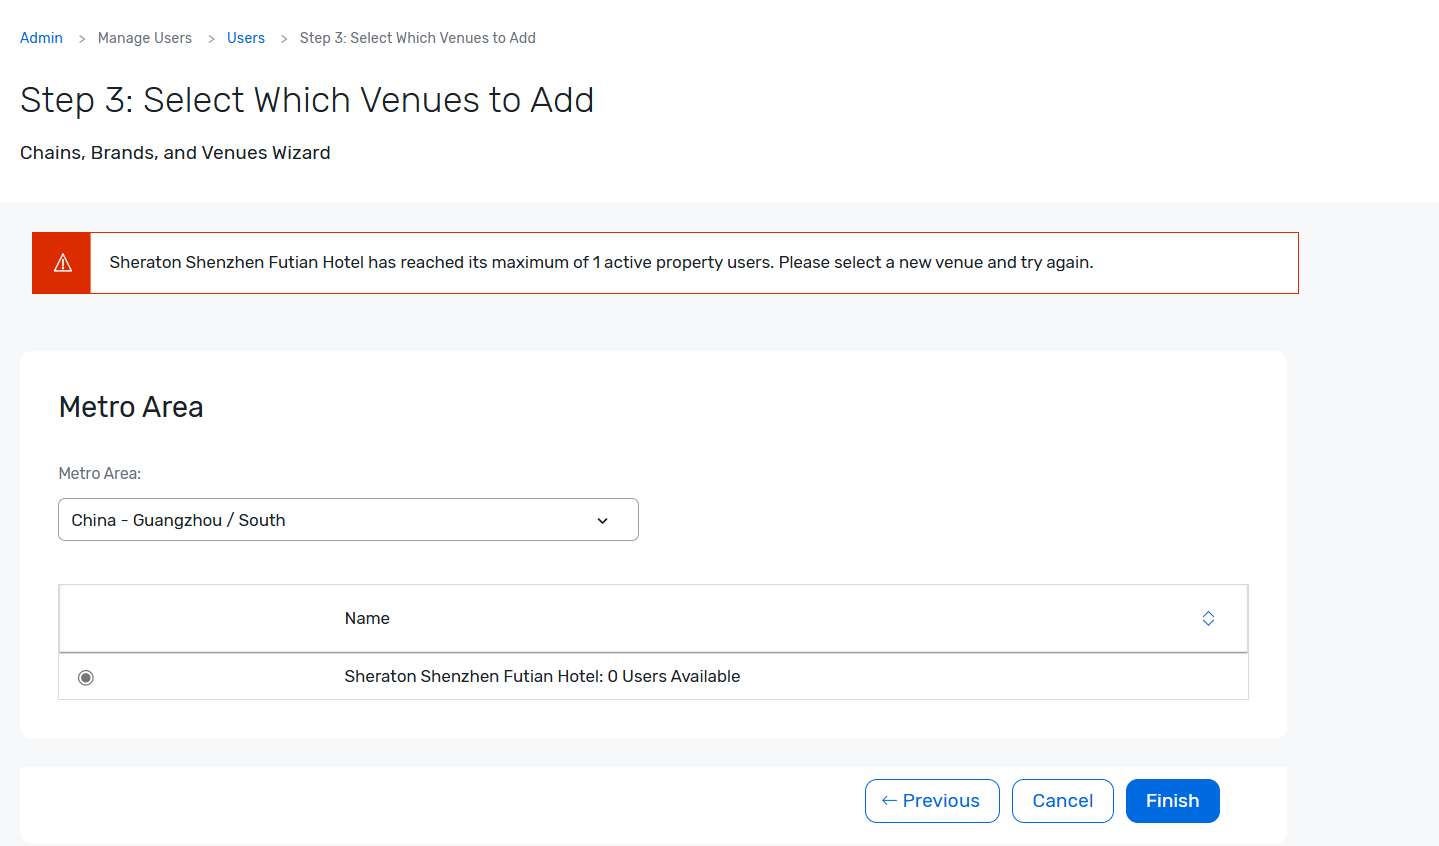Click the maximum active users error message
This screenshot has width=1439, height=846.
pyautogui.click(x=601, y=262)
